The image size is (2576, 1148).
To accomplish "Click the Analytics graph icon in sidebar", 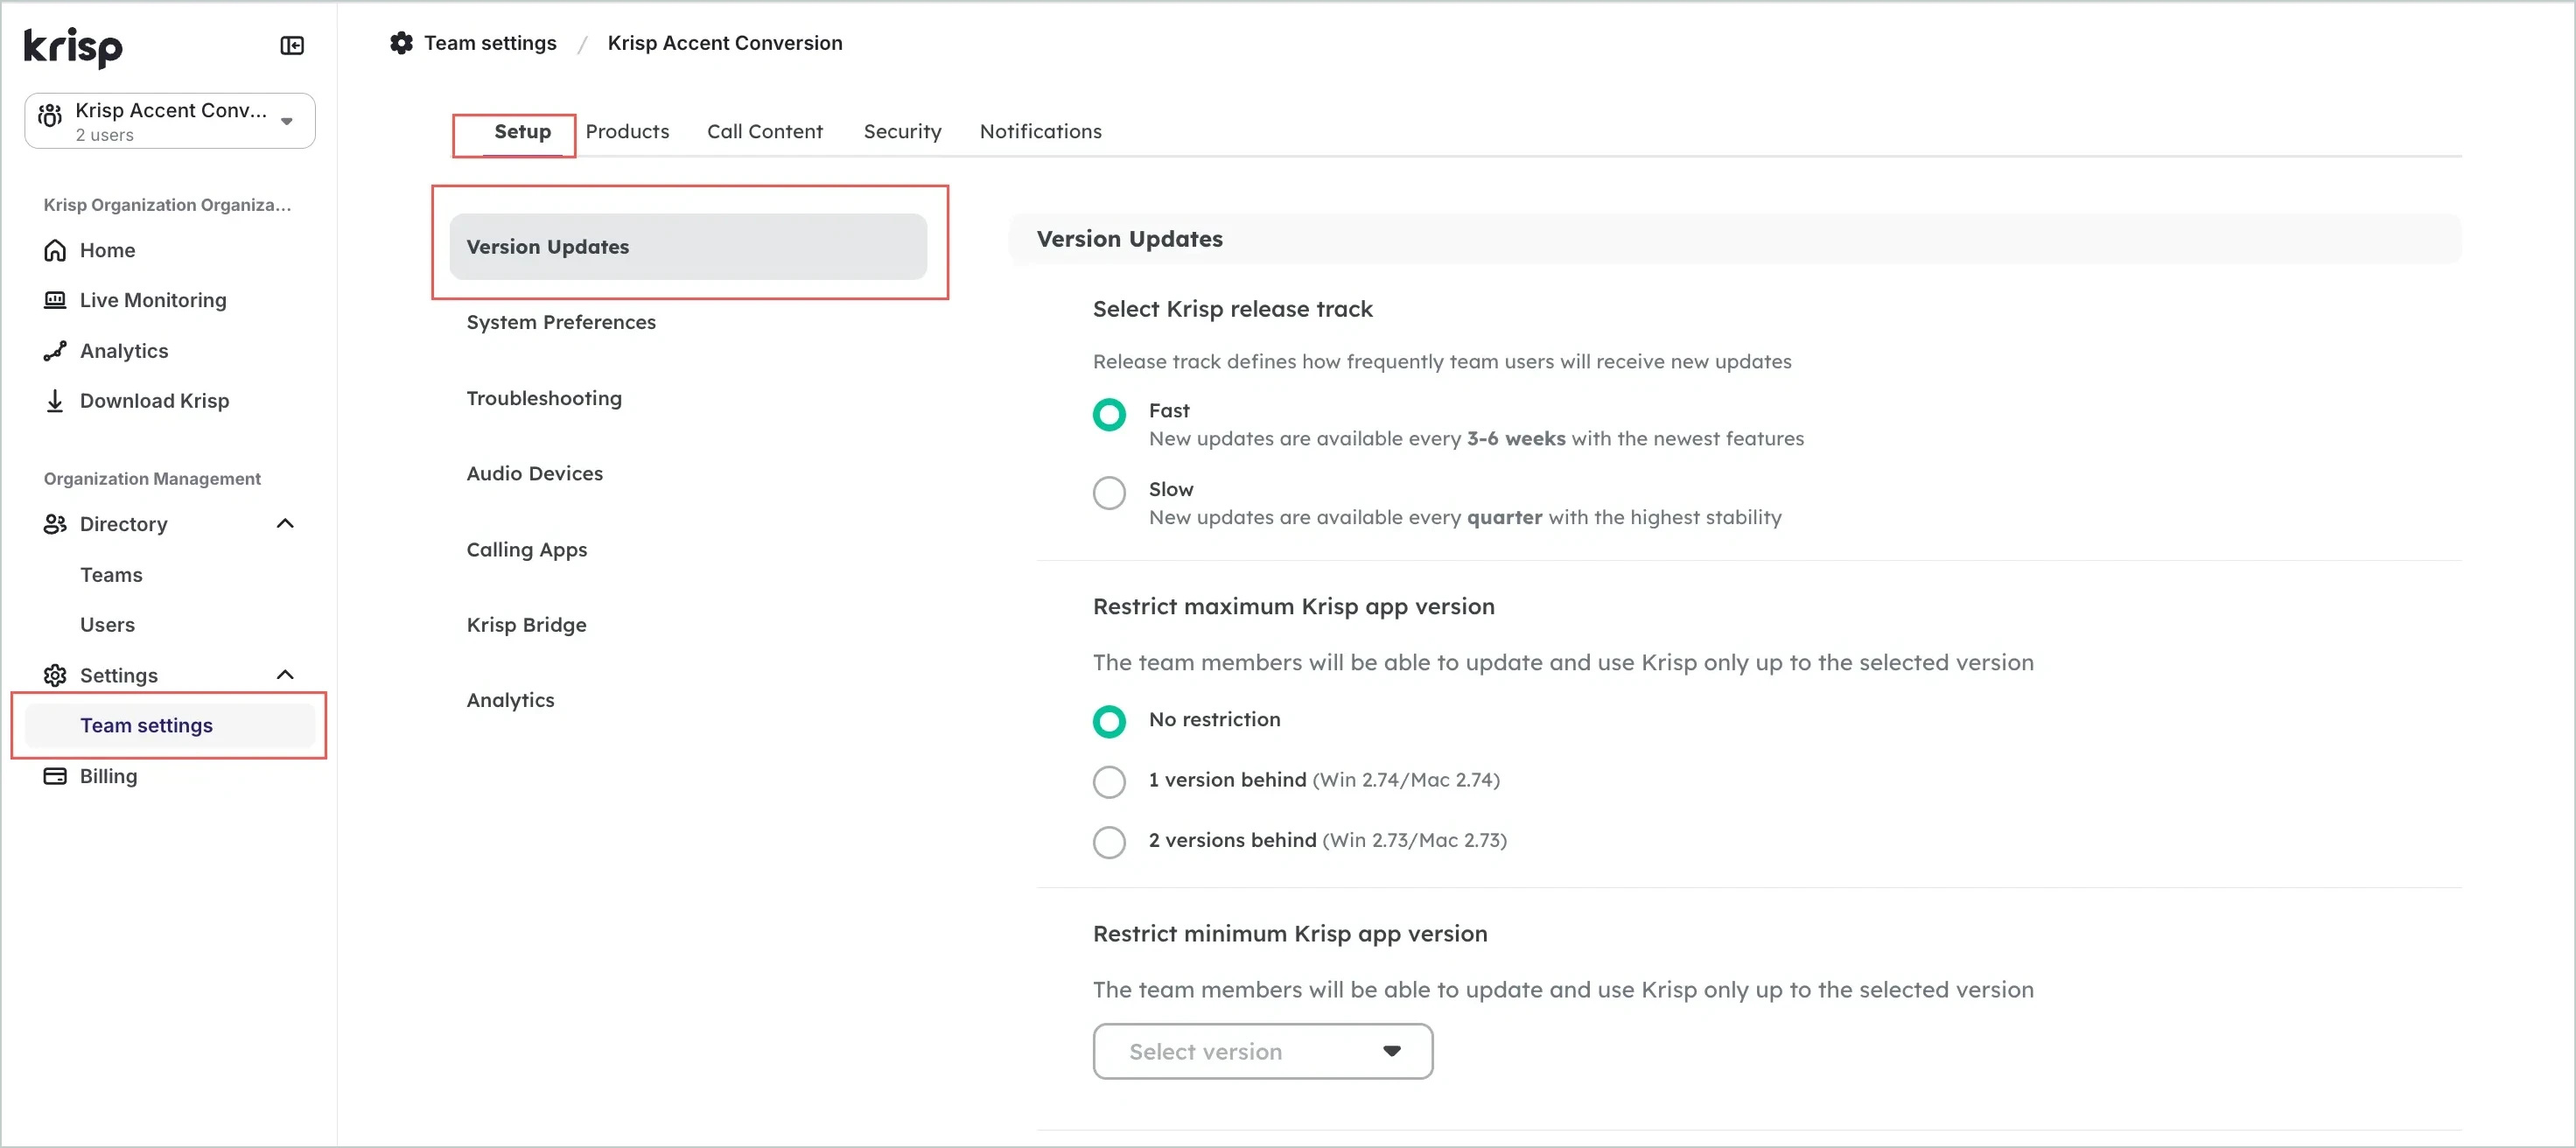I will tap(55, 351).
